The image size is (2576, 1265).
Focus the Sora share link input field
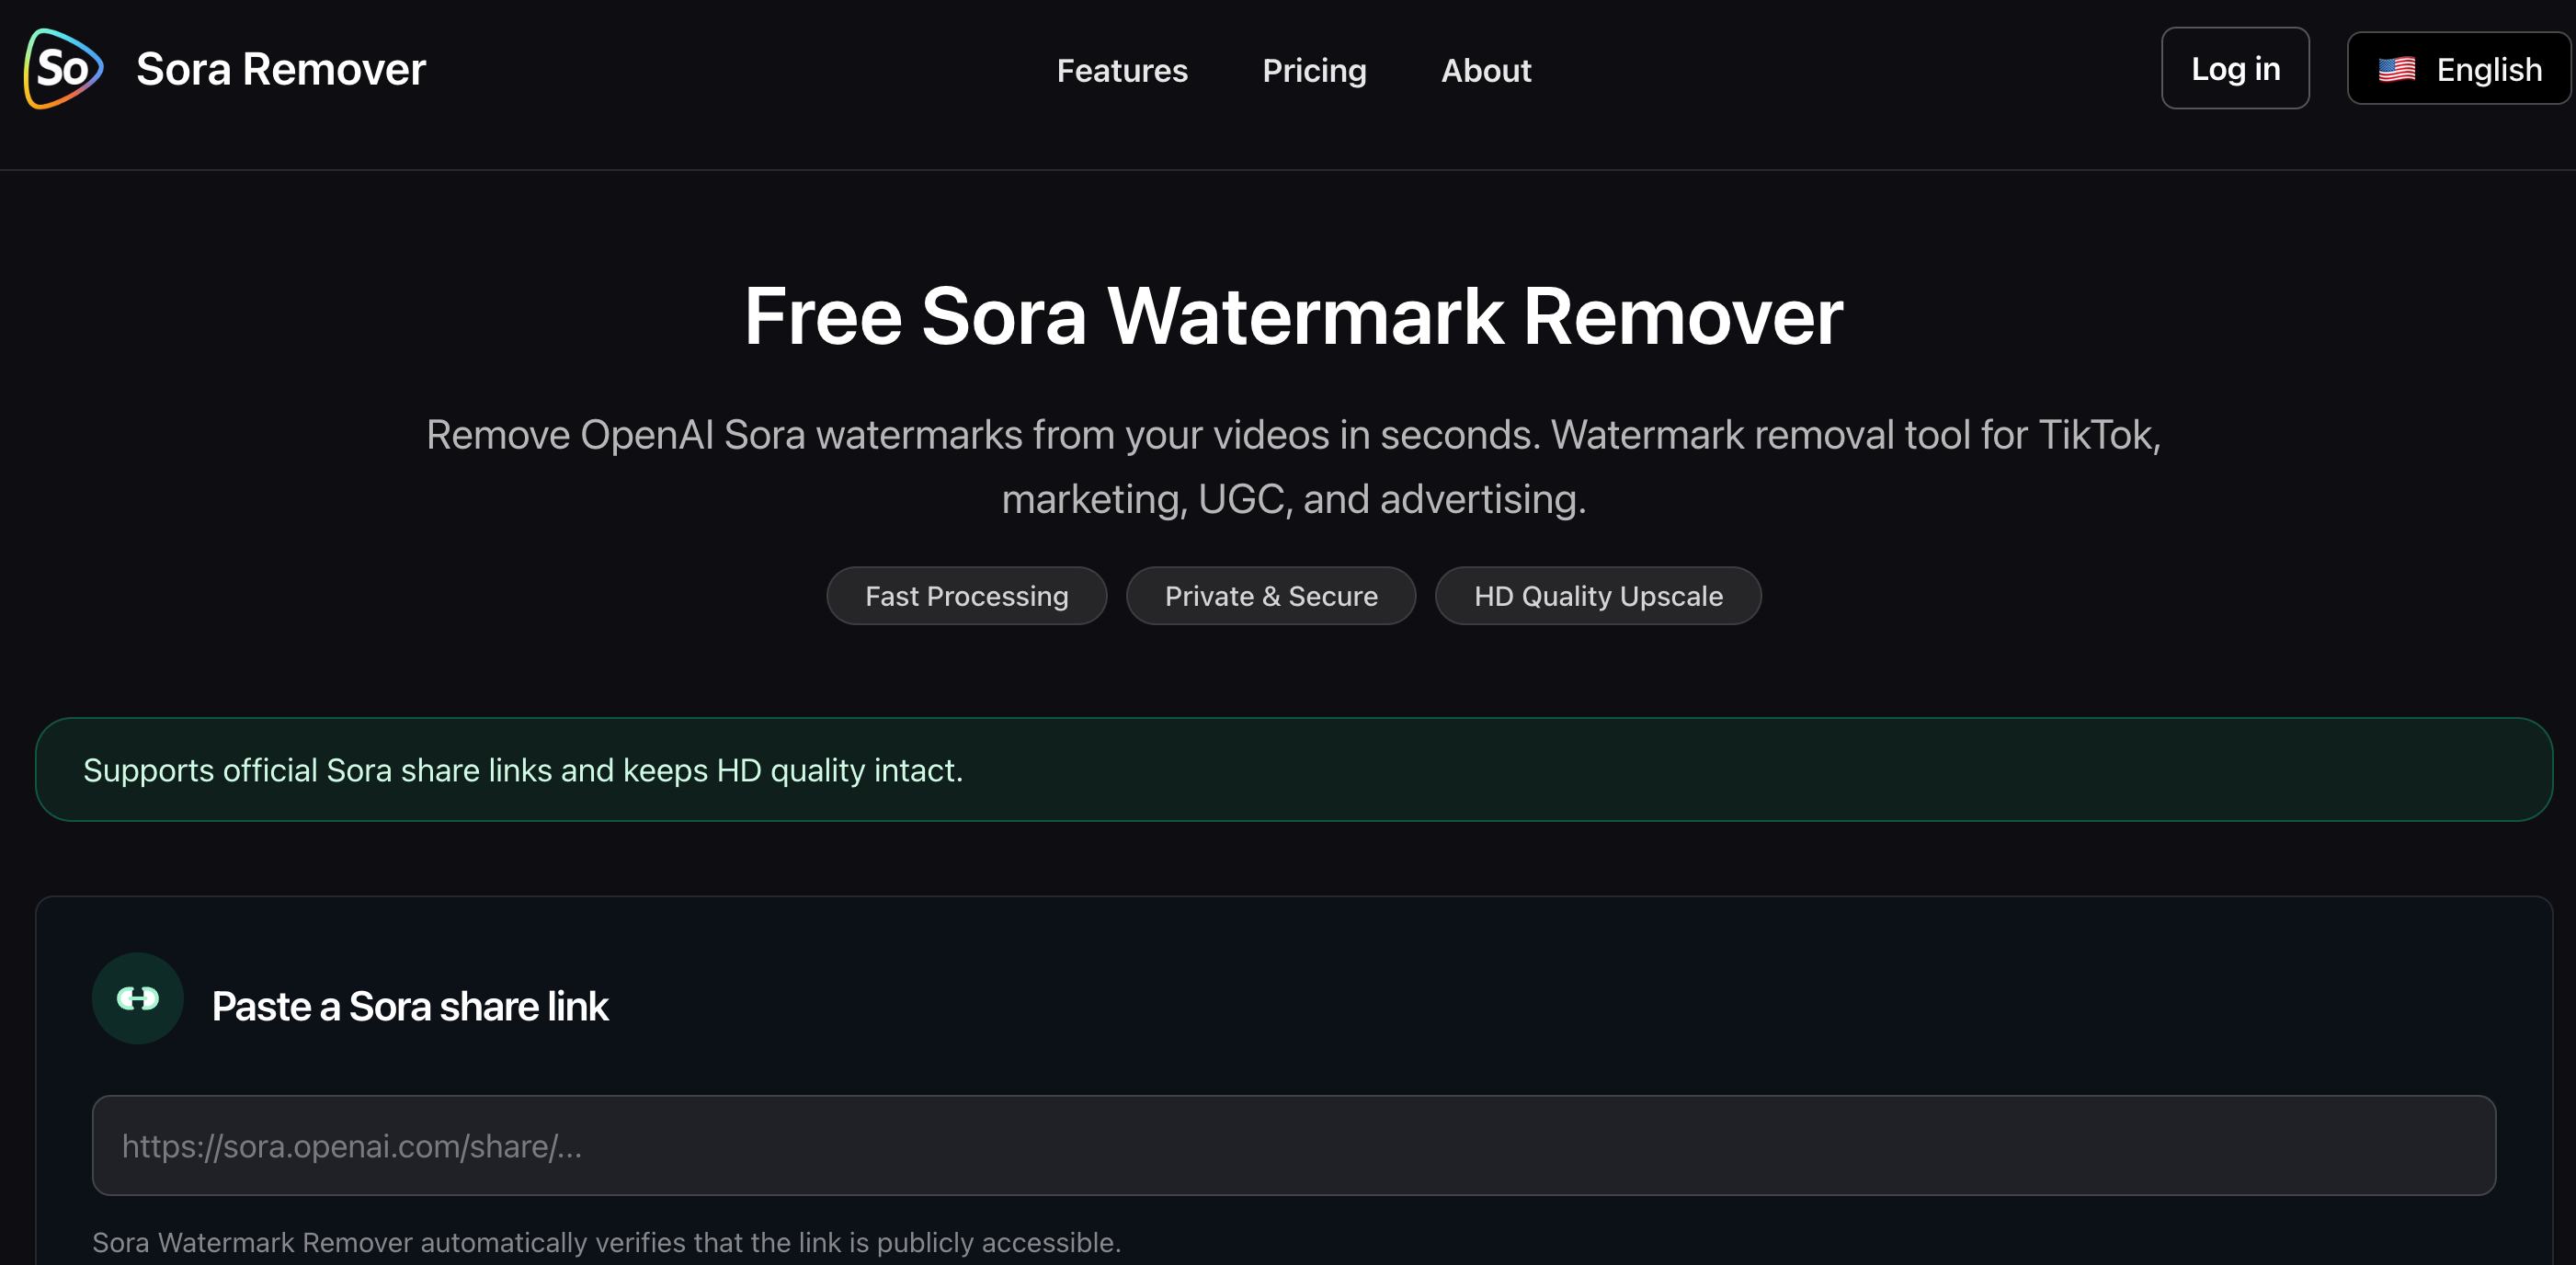click(1293, 1145)
